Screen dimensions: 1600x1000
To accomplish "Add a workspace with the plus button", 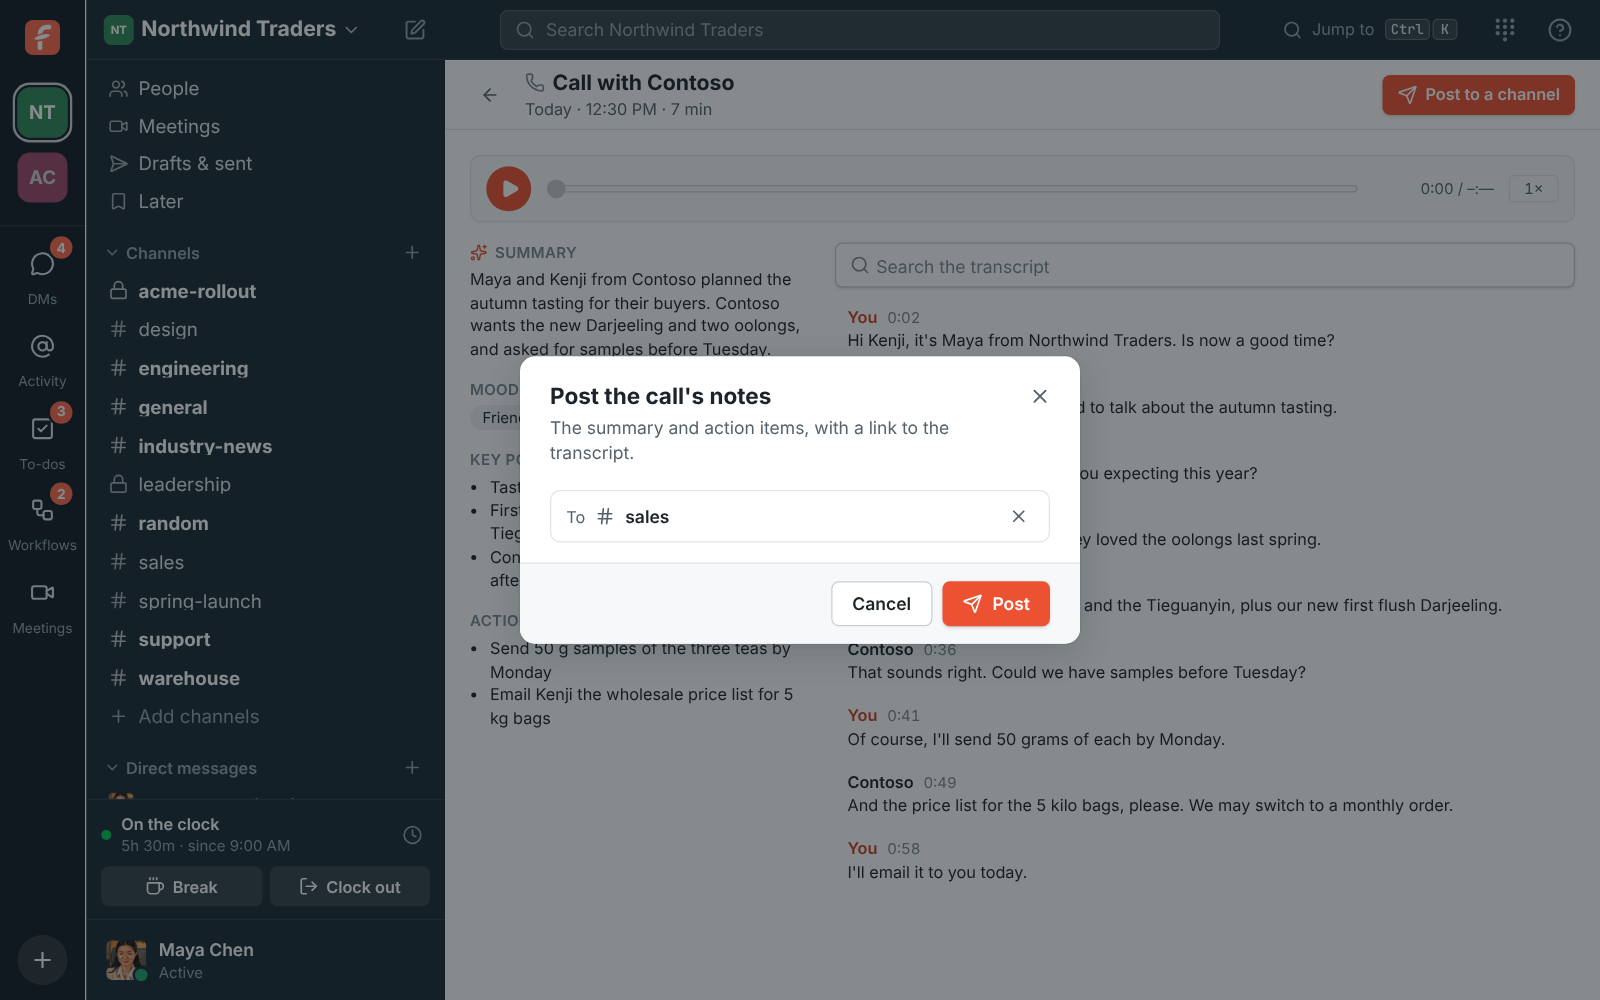I will coord(42,960).
